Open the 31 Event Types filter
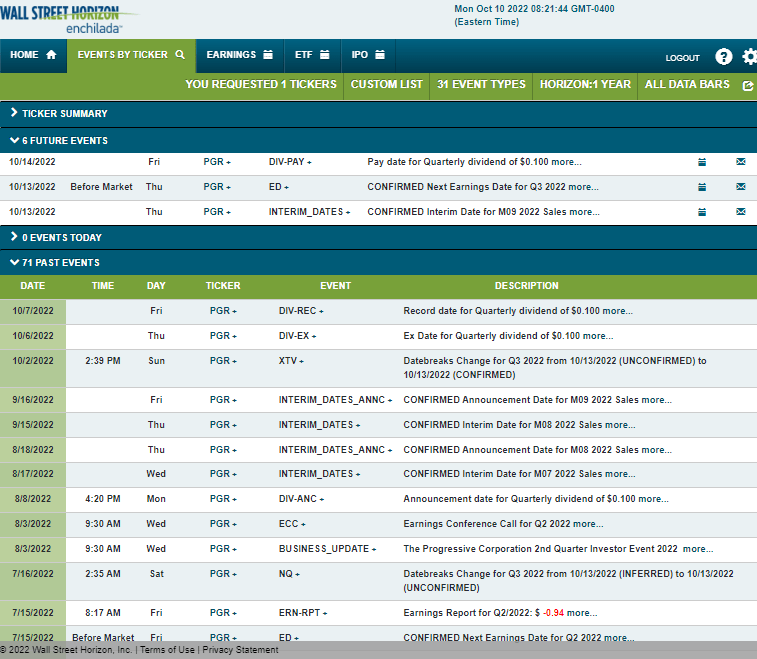Screen dimensions: 757x659 (481, 85)
